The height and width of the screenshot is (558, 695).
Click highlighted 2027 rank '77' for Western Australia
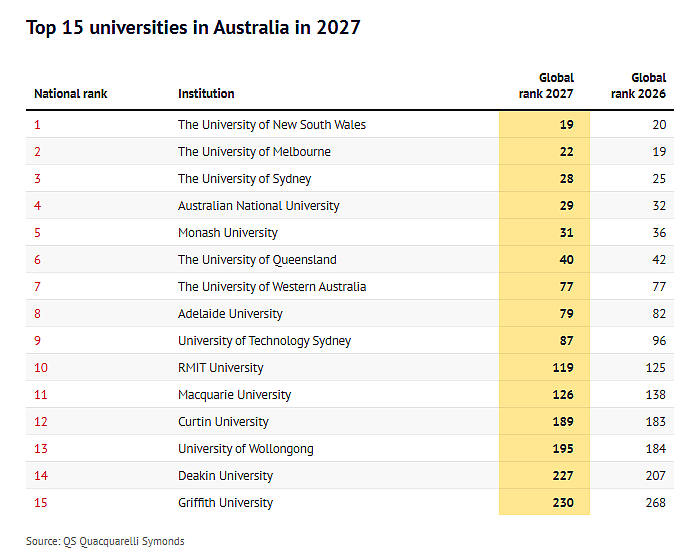click(x=566, y=287)
